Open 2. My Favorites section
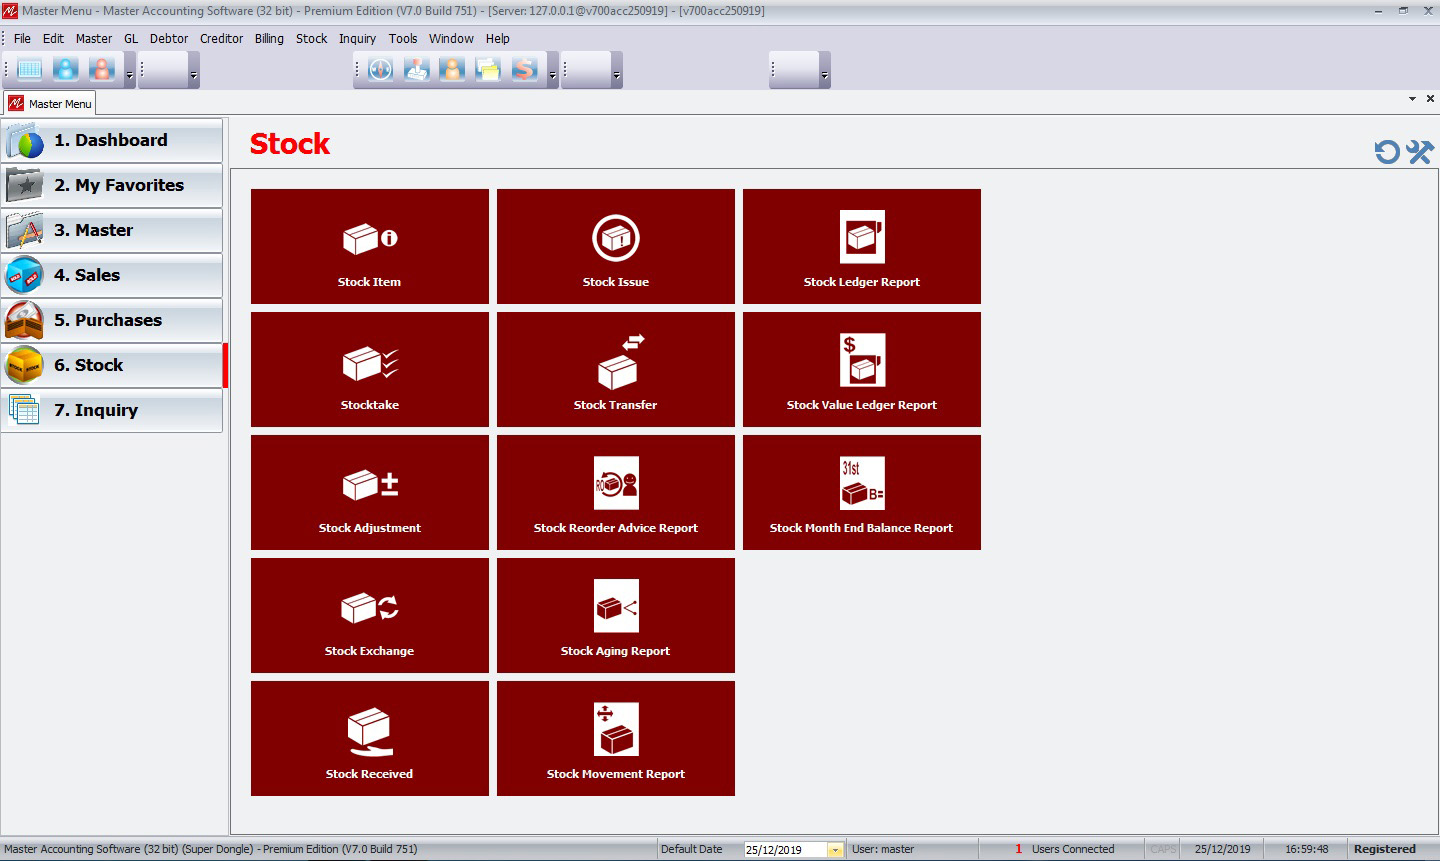 pos(111,186)
